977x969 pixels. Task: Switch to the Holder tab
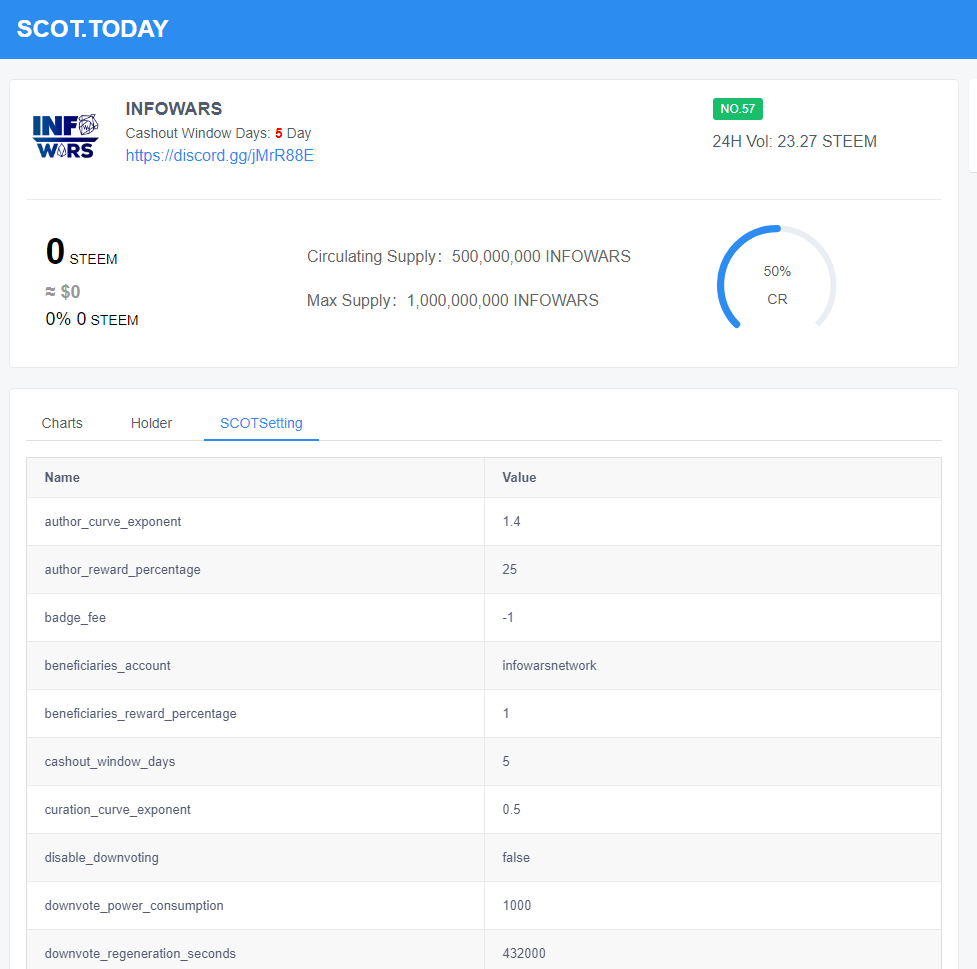pyautogui.click(x=151, y=423)
